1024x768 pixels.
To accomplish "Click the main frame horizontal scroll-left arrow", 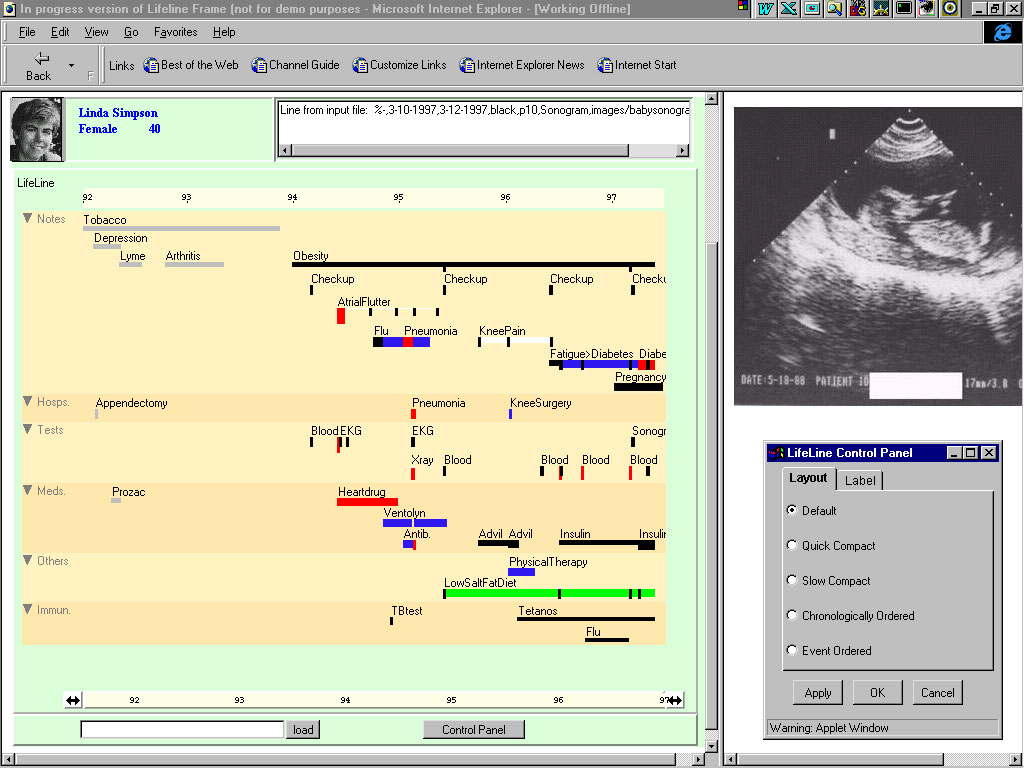I will coord(7,760).
